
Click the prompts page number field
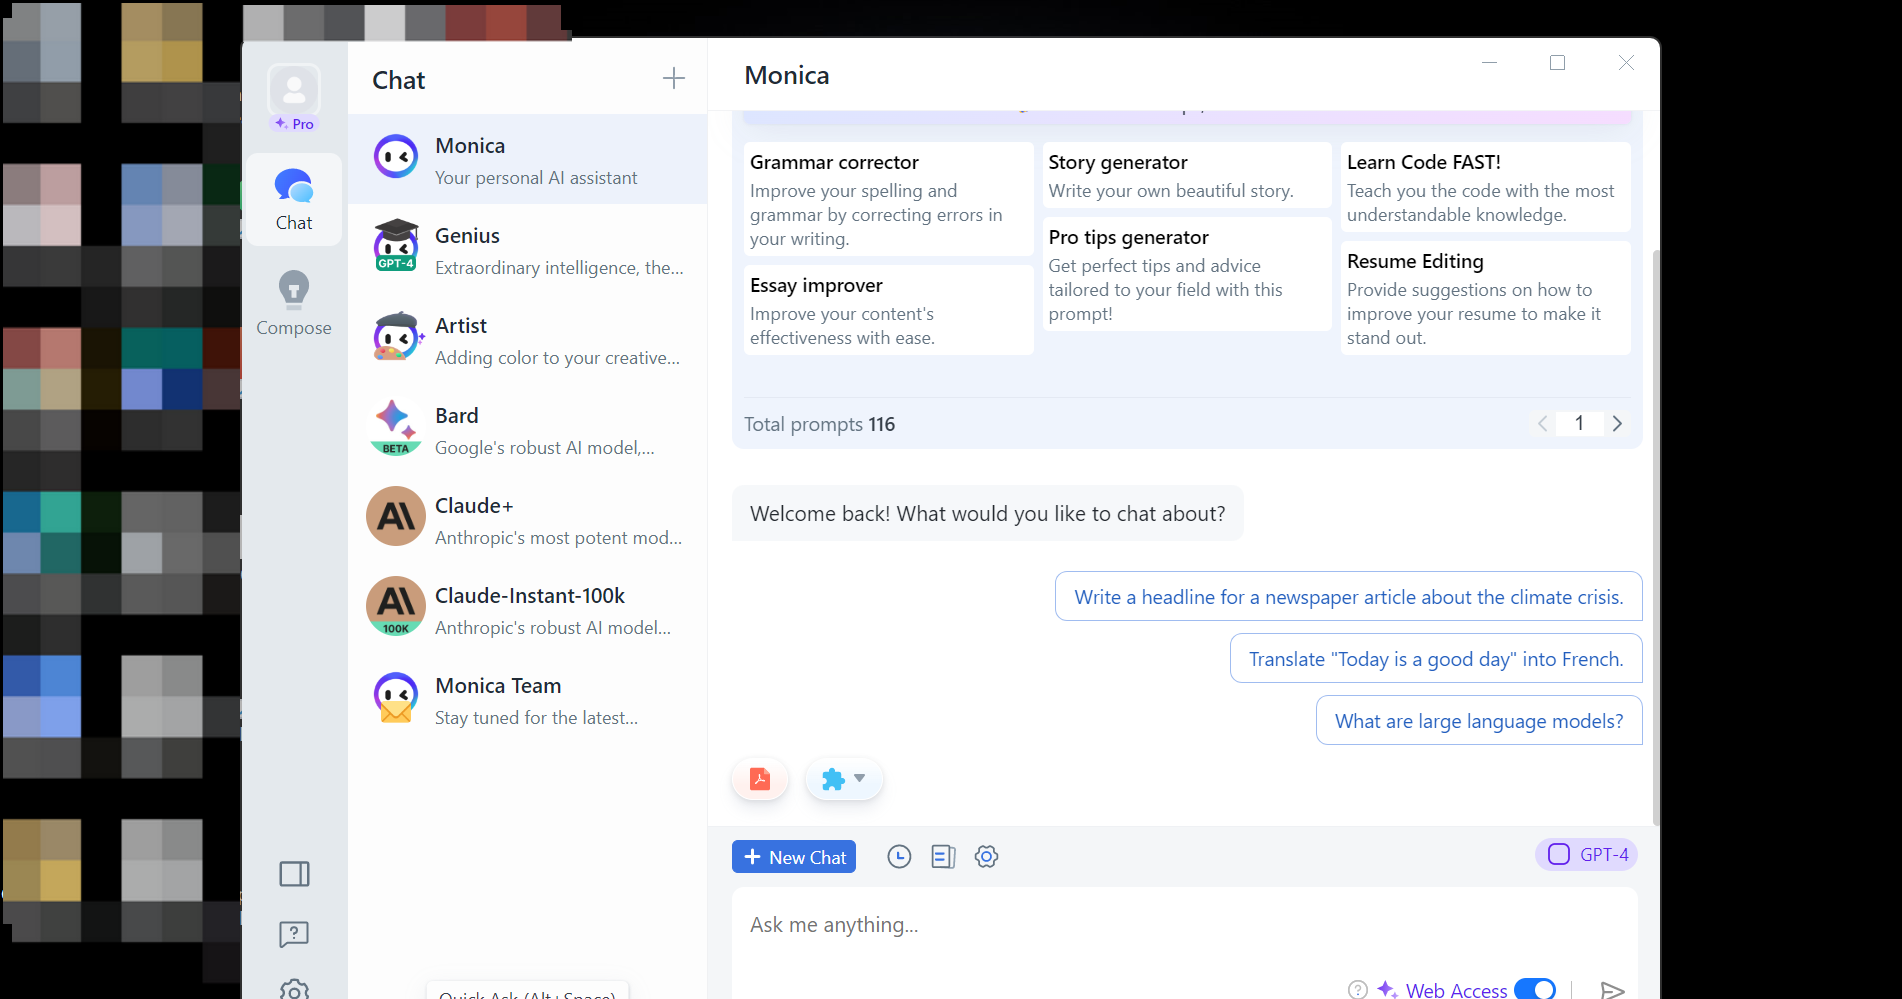pos(1580,424)
